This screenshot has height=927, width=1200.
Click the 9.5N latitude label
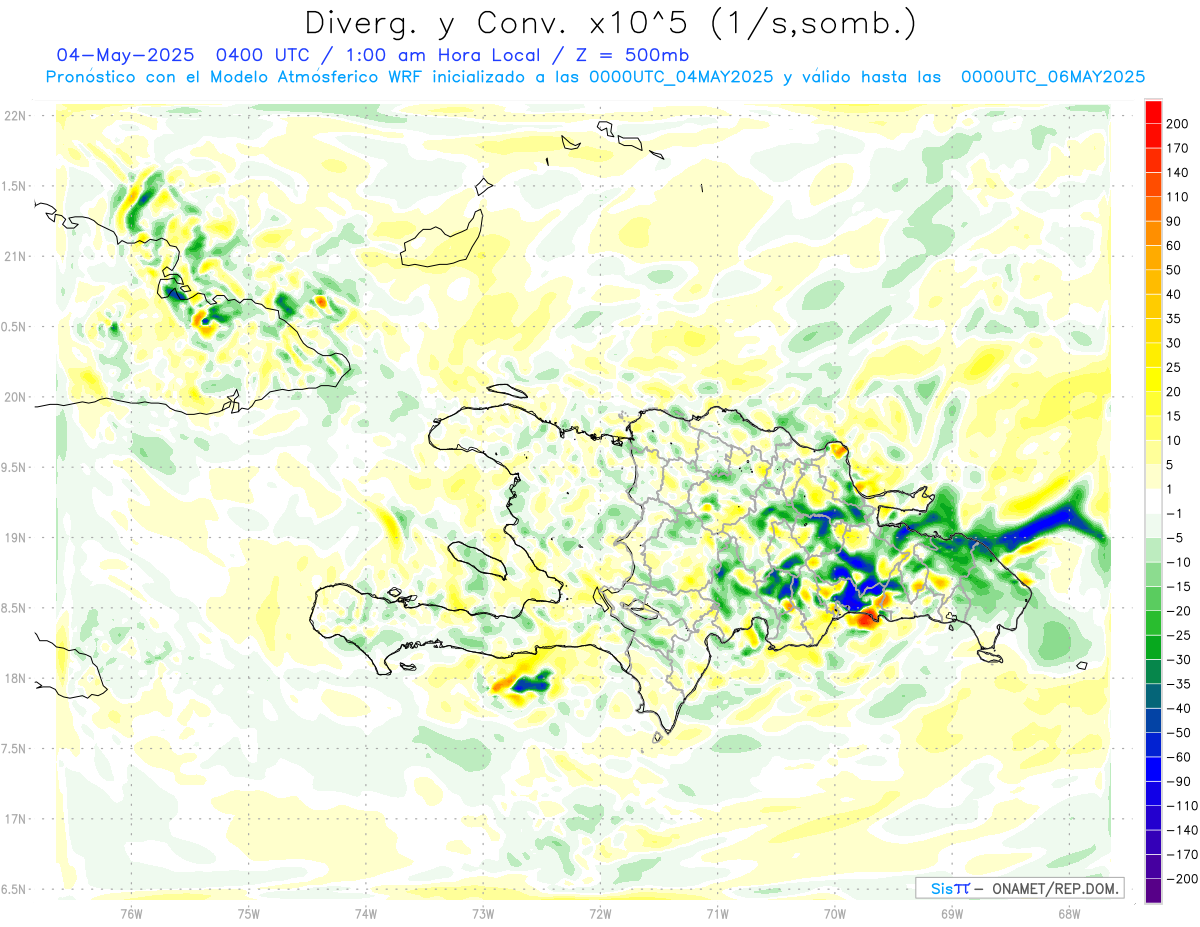coord(13,468)
